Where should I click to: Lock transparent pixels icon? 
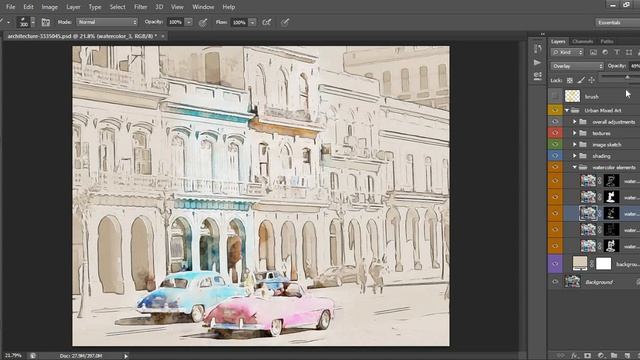click(570, 80)
